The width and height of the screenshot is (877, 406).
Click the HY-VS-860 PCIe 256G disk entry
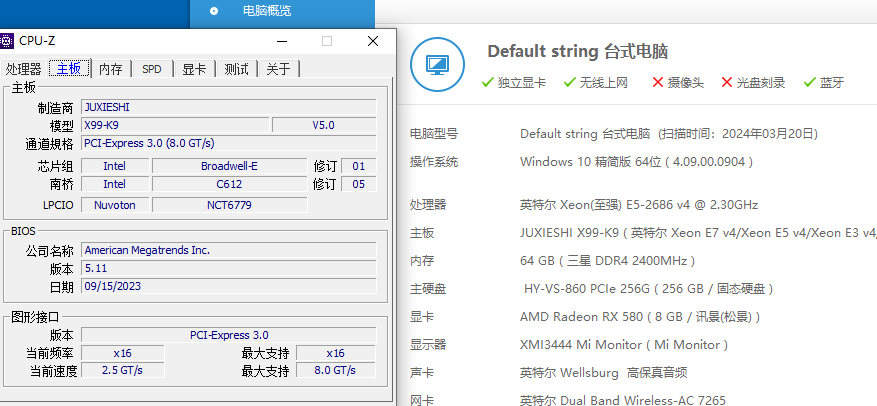649,289
